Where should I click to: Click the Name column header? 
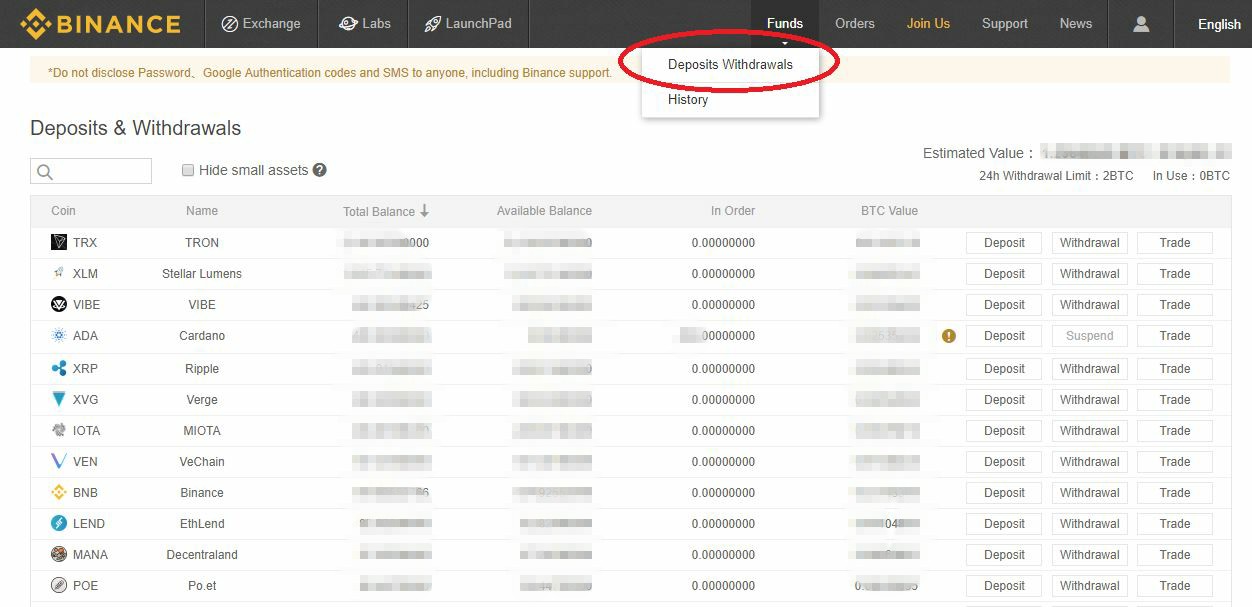coord(202,211)
